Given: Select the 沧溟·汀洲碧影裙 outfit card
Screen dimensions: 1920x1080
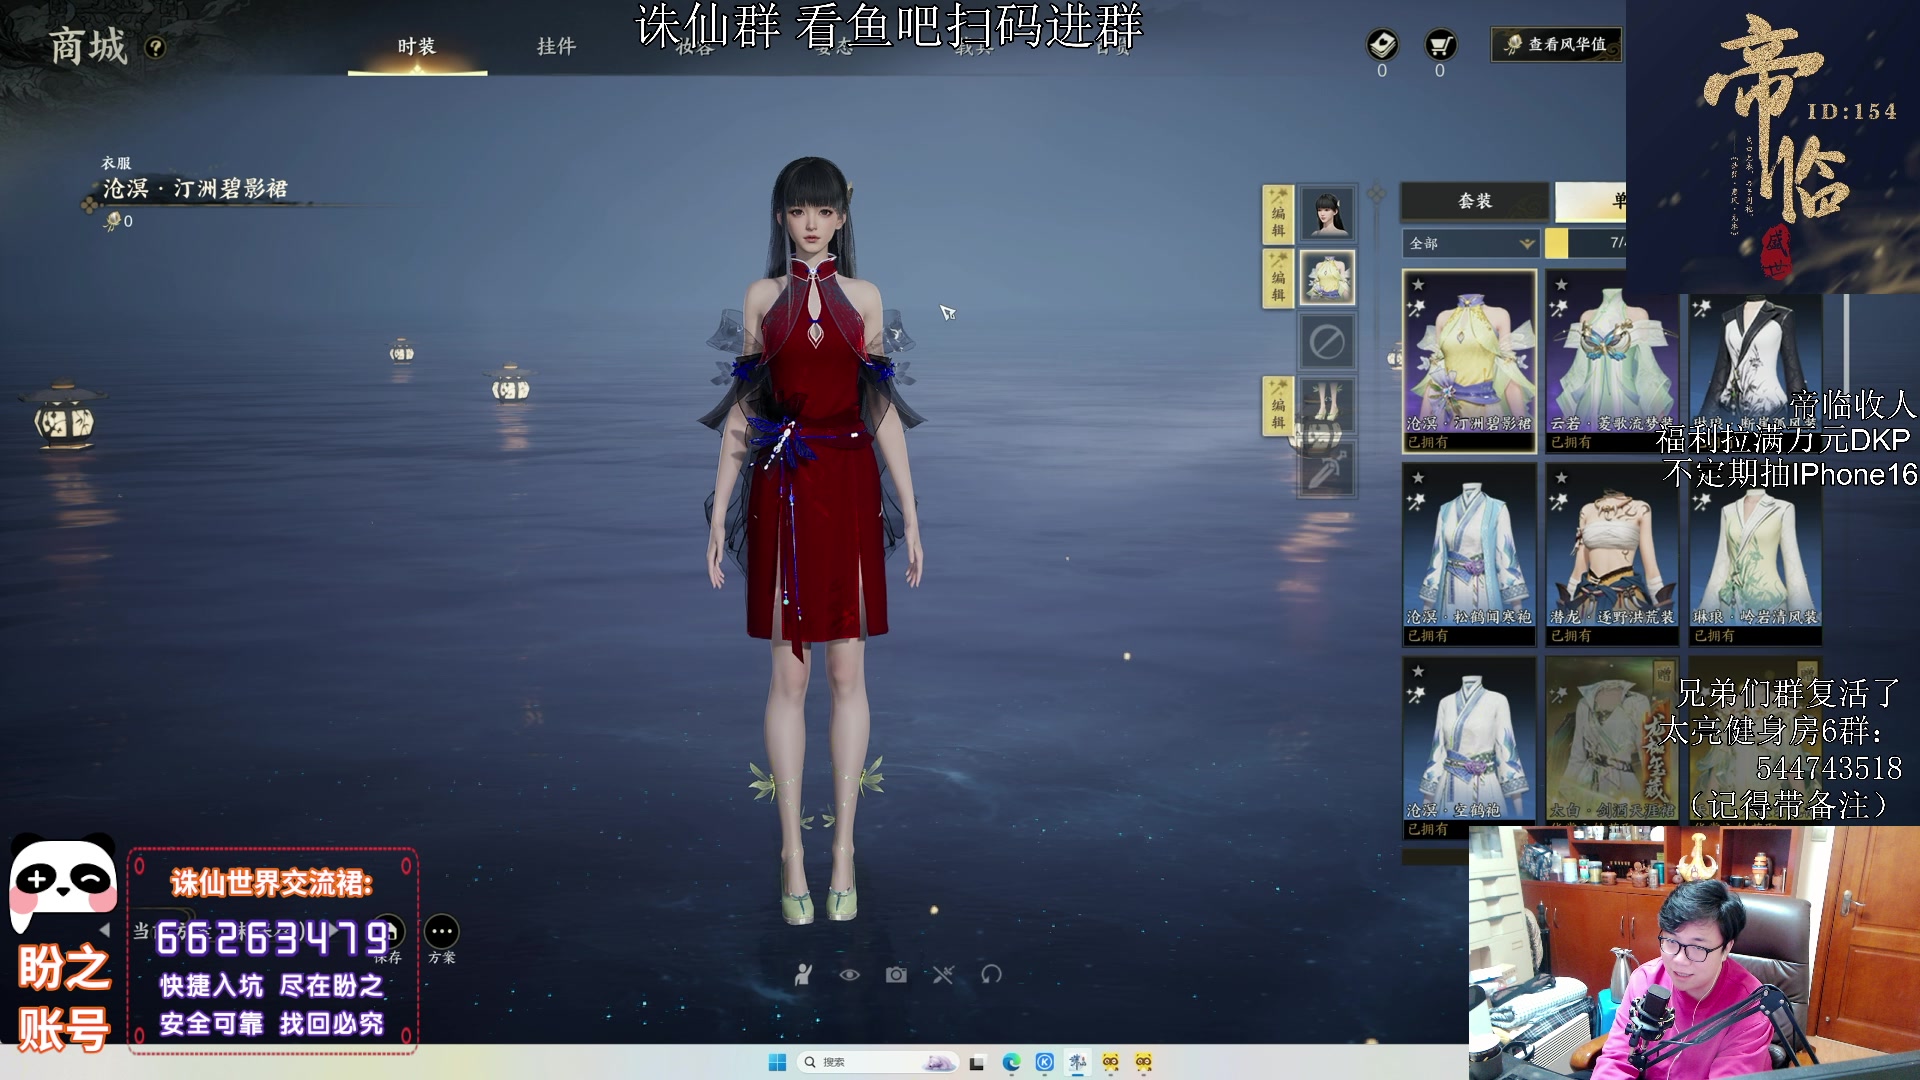Looking at the screenshot, I should pos(1469,361).
